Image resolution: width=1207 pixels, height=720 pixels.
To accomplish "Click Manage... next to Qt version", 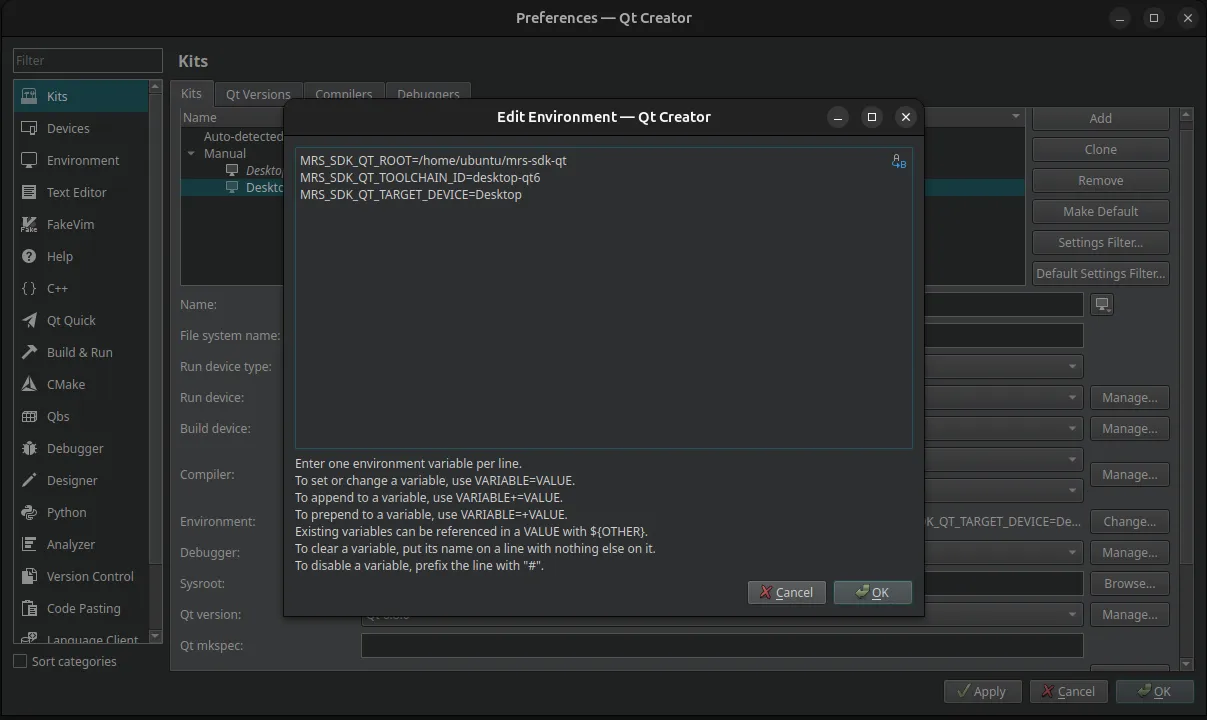I will 1129,614.
